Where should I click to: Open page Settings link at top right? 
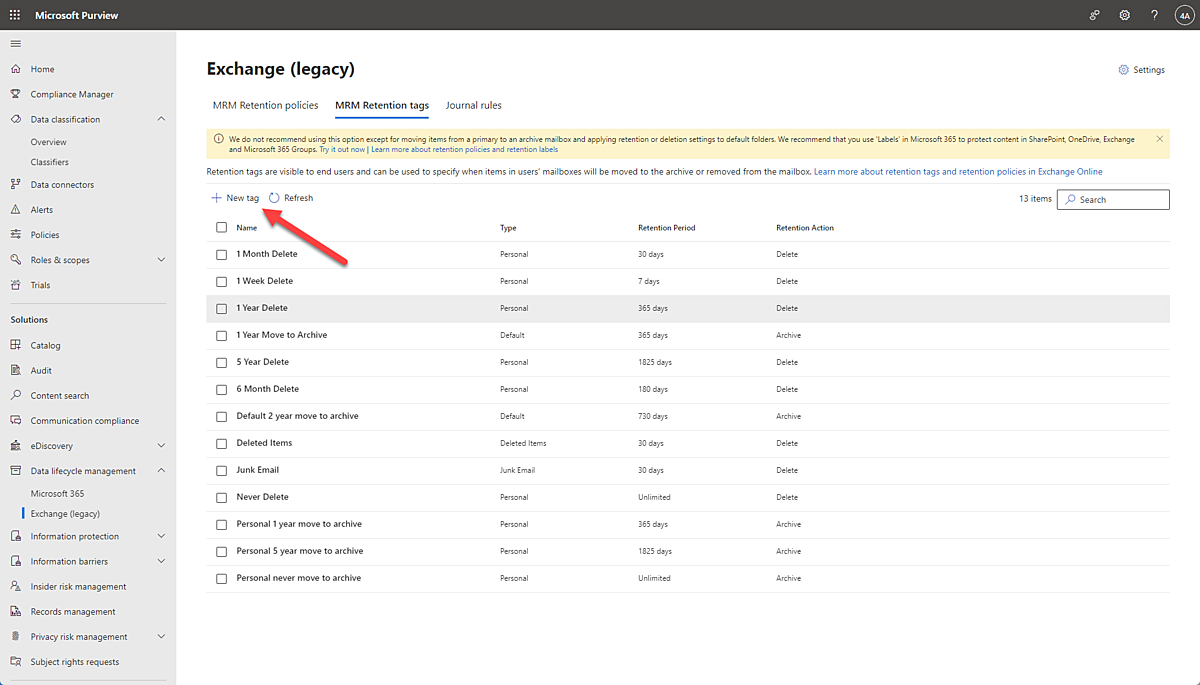(1141, 70)
